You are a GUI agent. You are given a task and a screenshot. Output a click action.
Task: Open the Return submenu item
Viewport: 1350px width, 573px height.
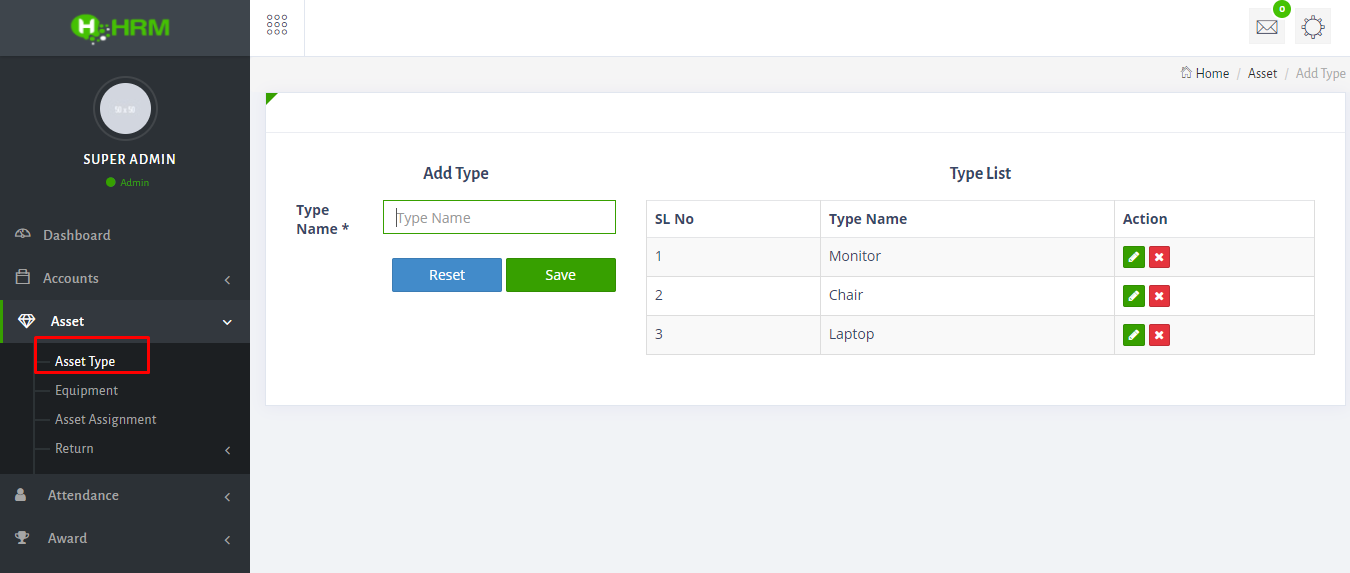pos(74,448)
